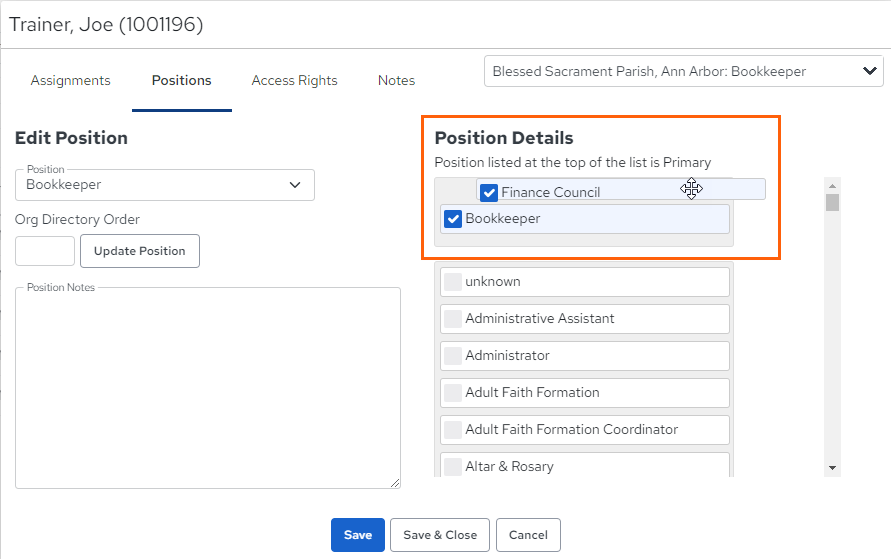Click the chevron arrow of parish selector
The height and width of the screenshot is (559, 891).
869,71
